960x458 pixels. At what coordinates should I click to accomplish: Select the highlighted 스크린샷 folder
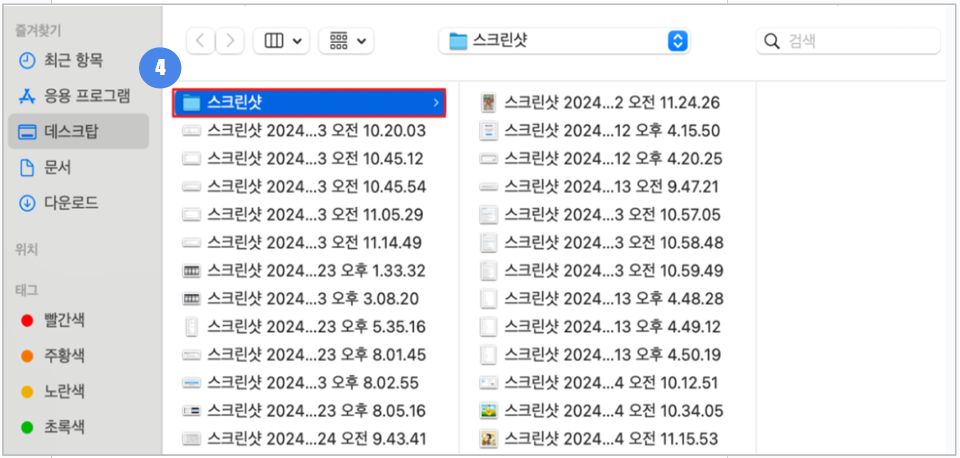300,102
